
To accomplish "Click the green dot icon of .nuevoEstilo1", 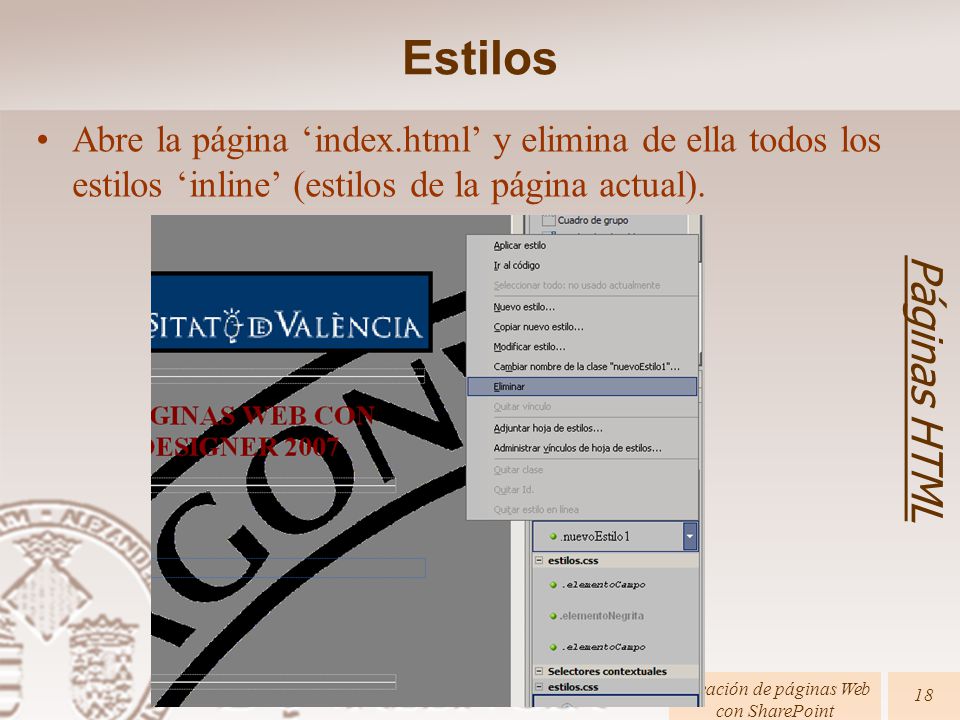I will click(553, 536).
